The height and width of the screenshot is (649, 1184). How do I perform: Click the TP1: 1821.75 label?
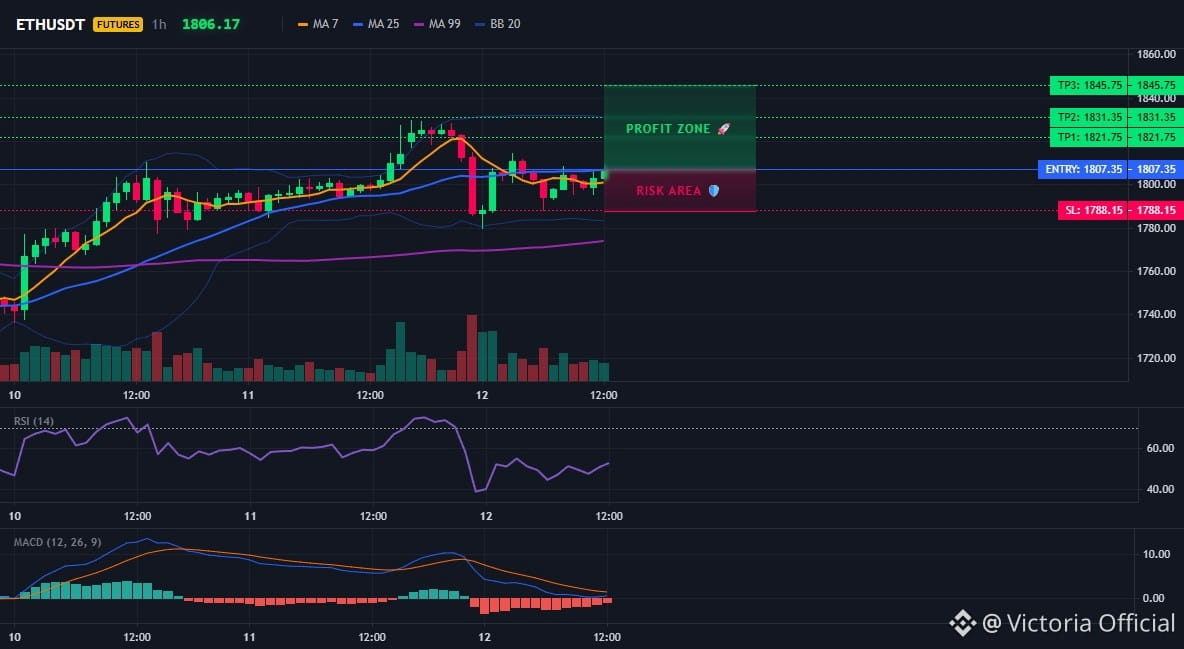(1089, 138)
